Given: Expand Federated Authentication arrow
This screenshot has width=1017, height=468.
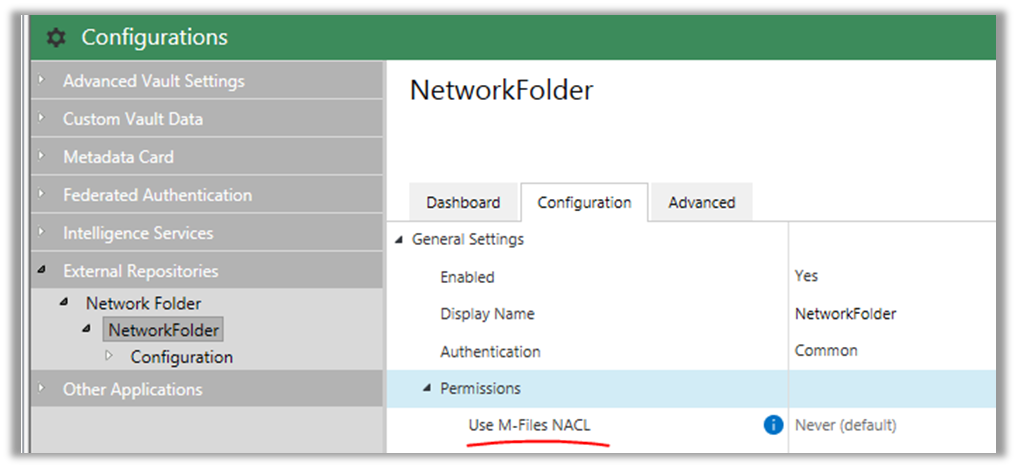Looking at the screenshot, I should tap(42, 194).
